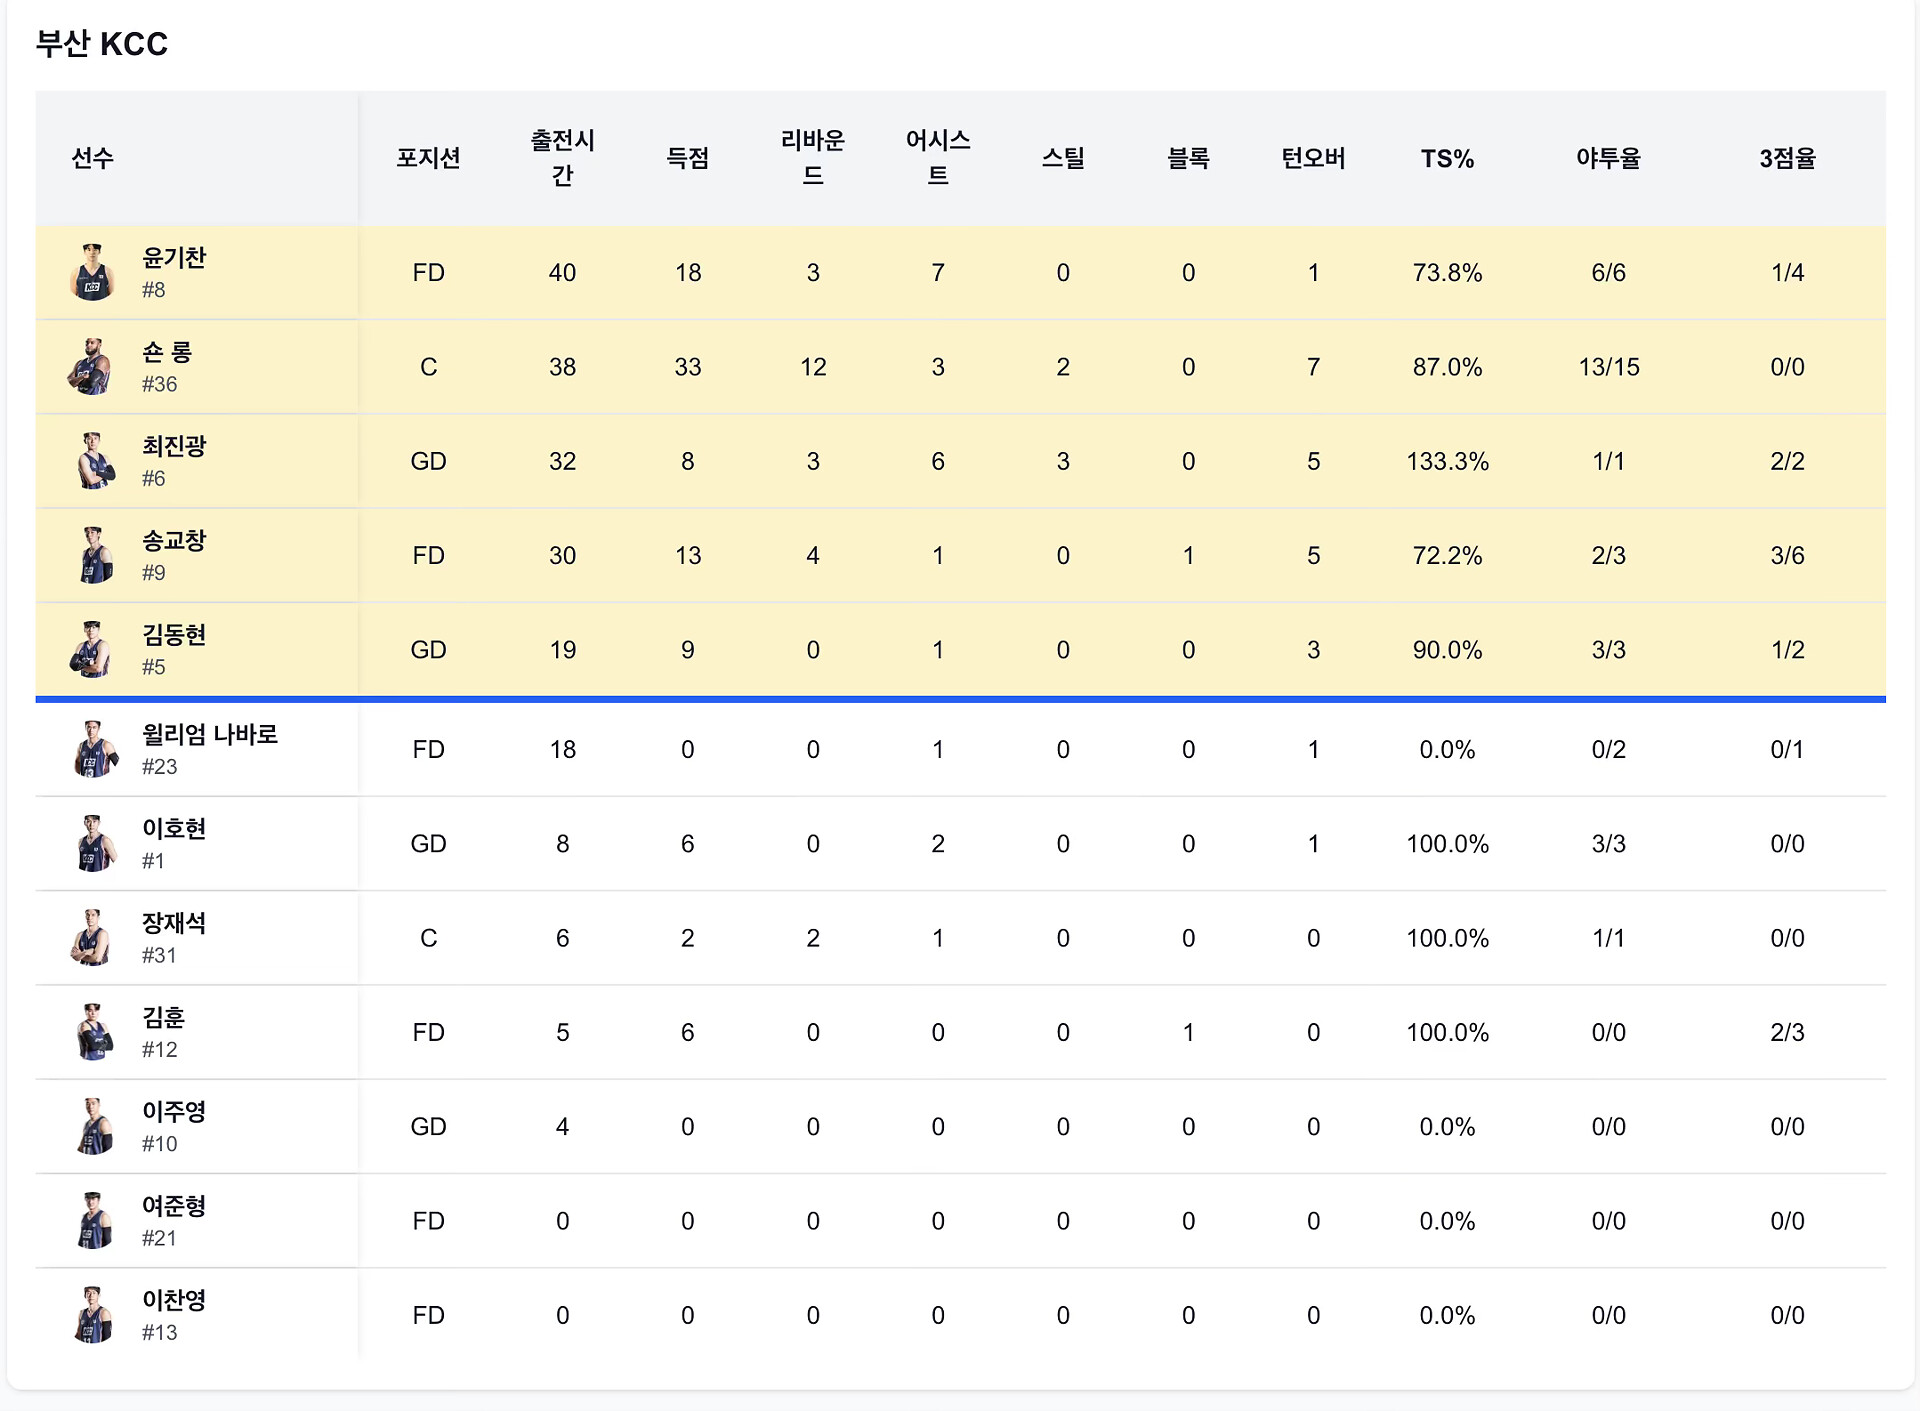The image size is (1920, 1411).
Task: Click the 턴오버 column header
Action: coord(1313,158)
